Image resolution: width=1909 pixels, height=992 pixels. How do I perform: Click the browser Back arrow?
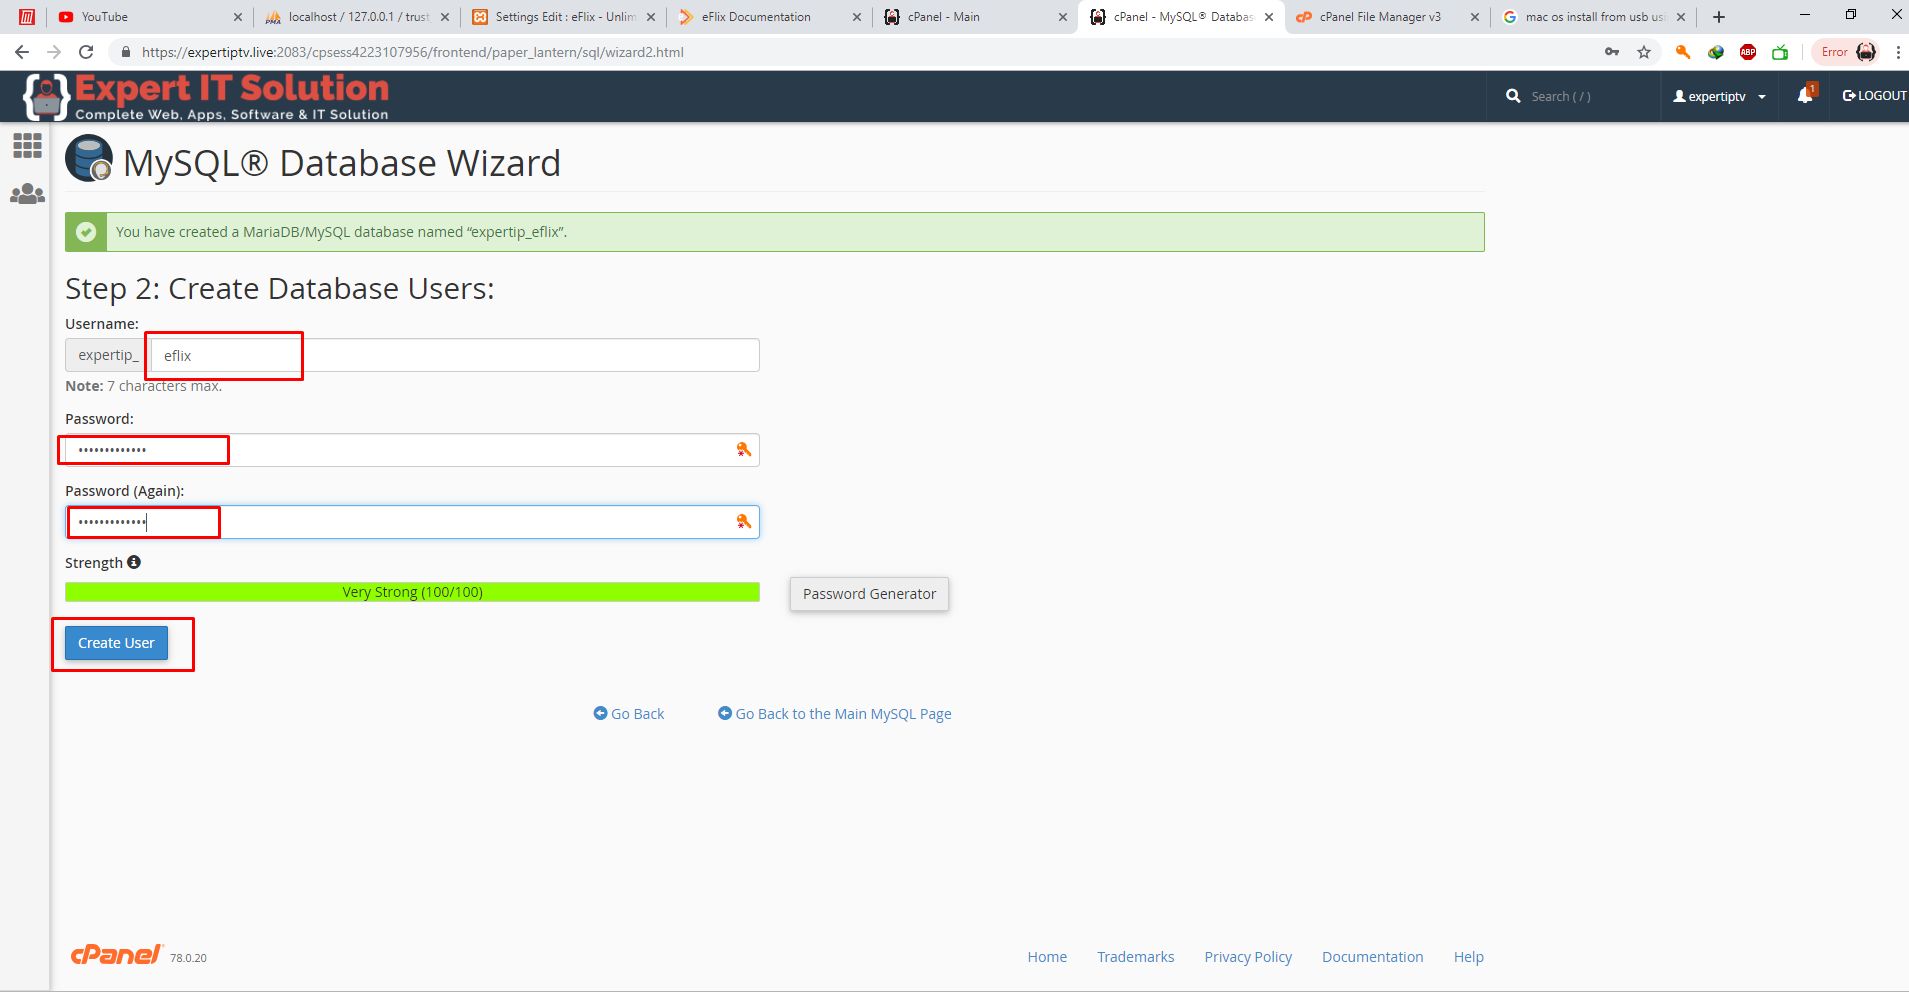click(22, 52)
